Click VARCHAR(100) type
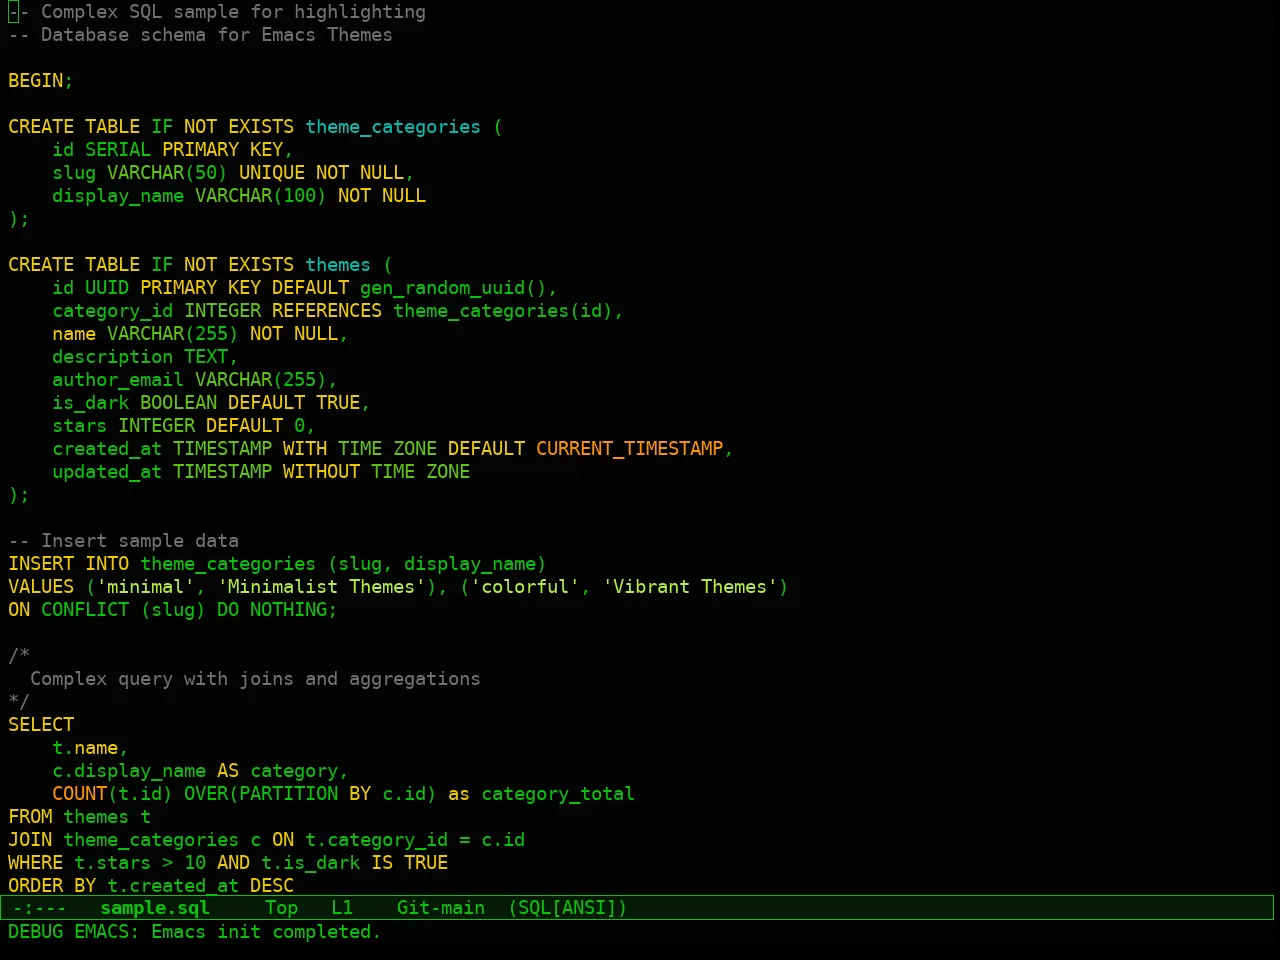Screen dimensions: 1280x960 (260, 196)
